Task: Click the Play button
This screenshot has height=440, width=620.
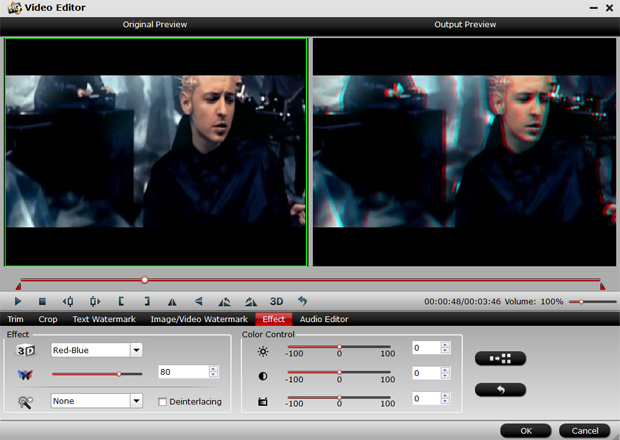Action: (18, 301)
